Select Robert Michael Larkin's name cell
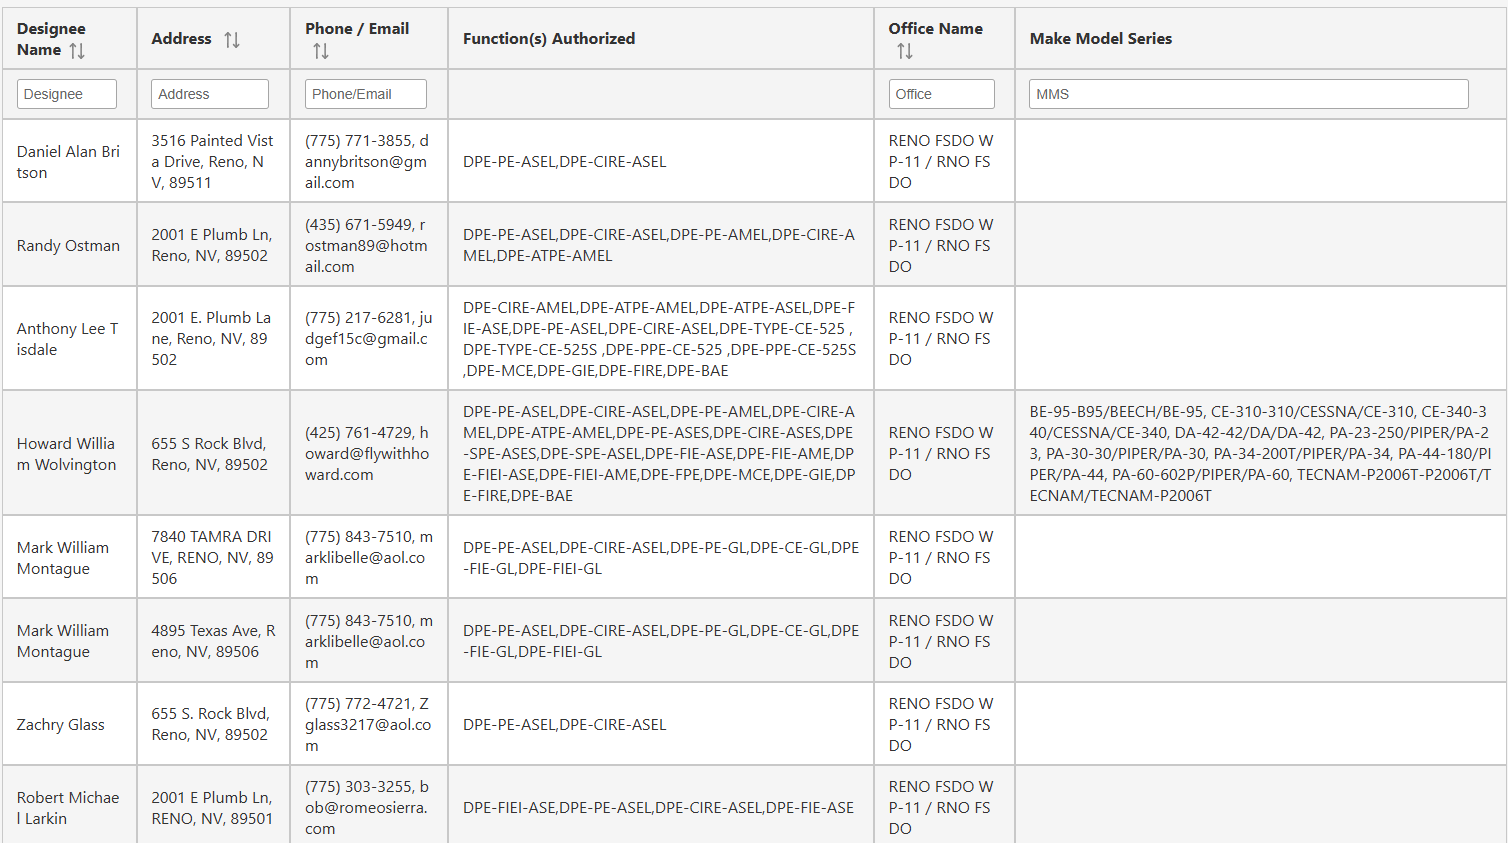The width and height of the screenshot is (1508, 843). [x=68, y=808]
